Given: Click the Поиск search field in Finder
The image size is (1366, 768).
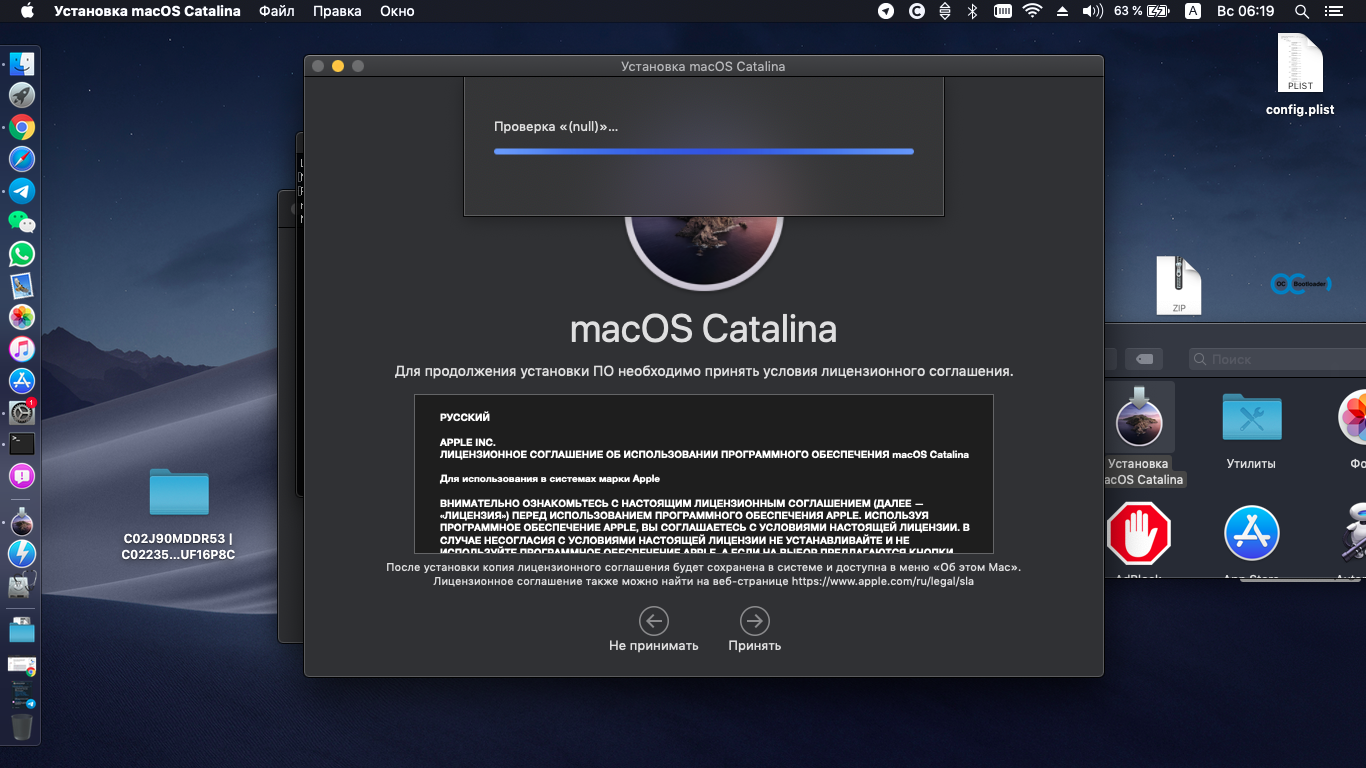Looking at the screenshot, I should (x=1277, y=359).
